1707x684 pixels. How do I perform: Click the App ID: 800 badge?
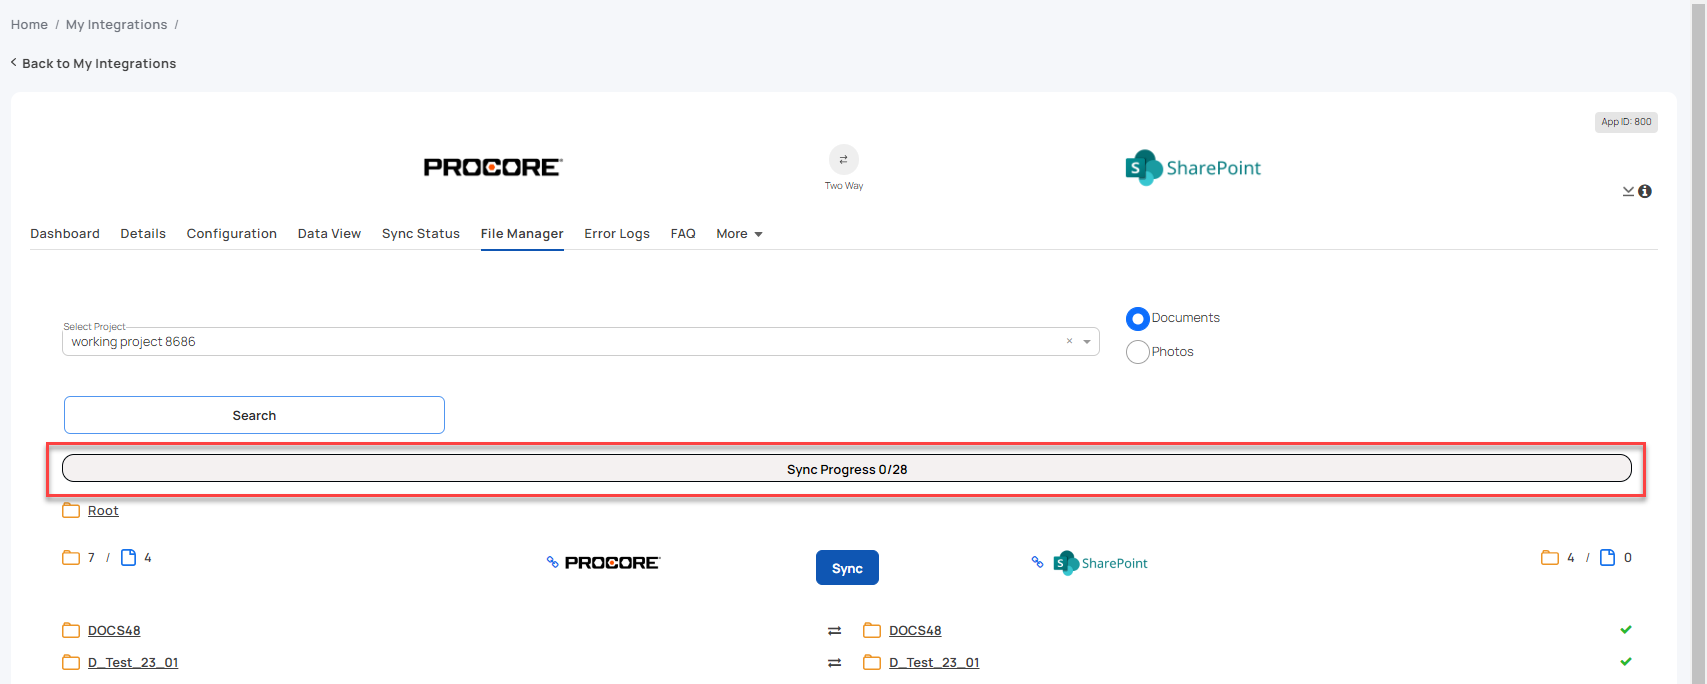[x=1626, y=122]
